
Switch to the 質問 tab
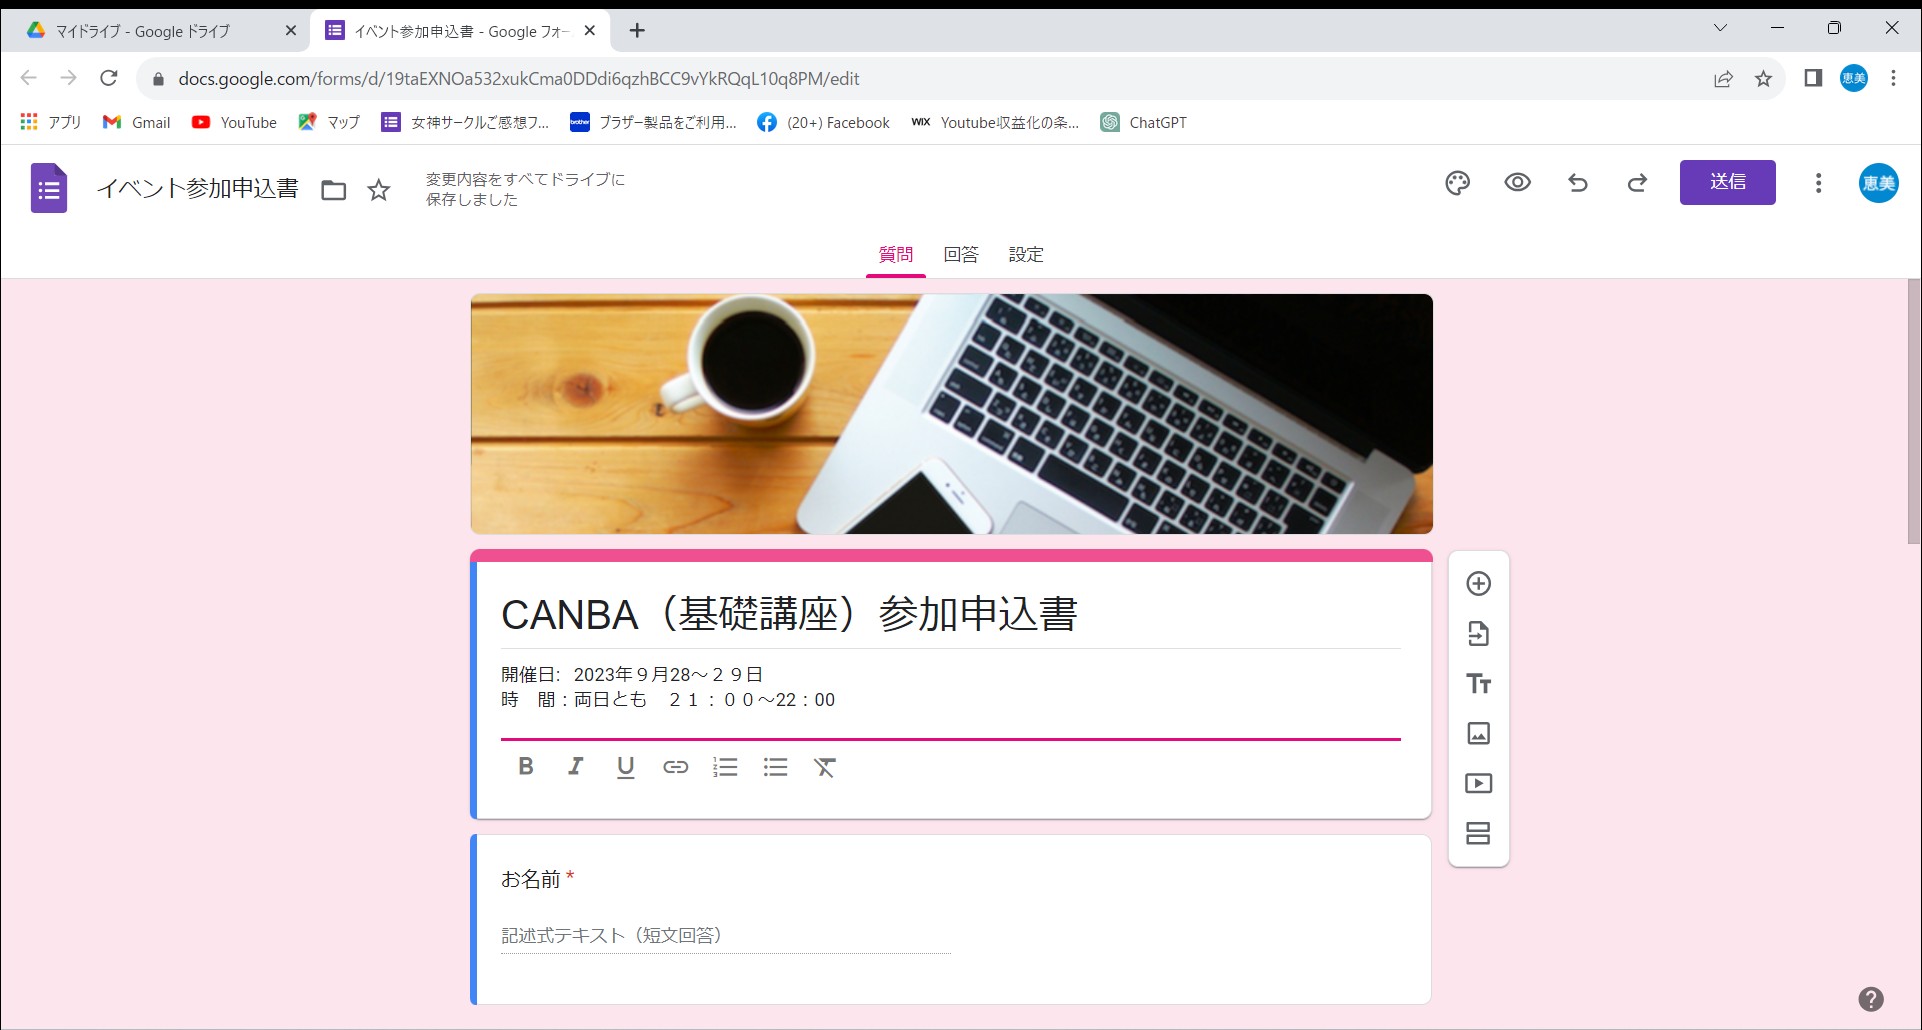click(x=895, y=255)
